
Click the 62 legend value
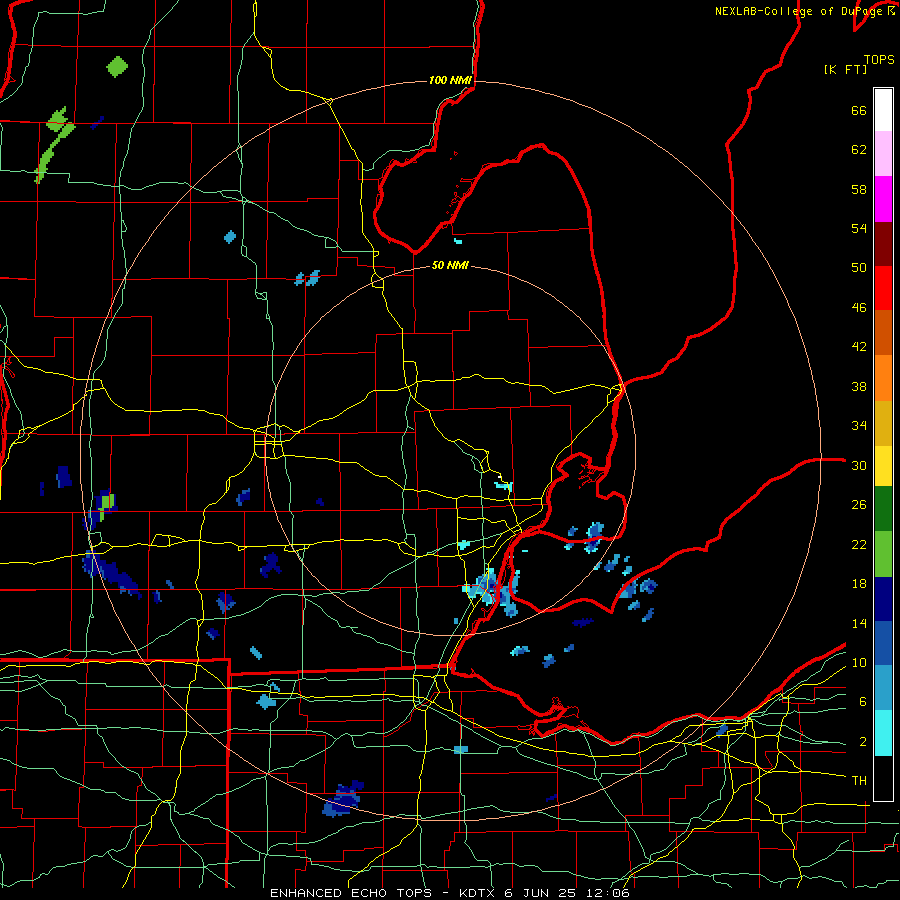[x=859, y=150]
